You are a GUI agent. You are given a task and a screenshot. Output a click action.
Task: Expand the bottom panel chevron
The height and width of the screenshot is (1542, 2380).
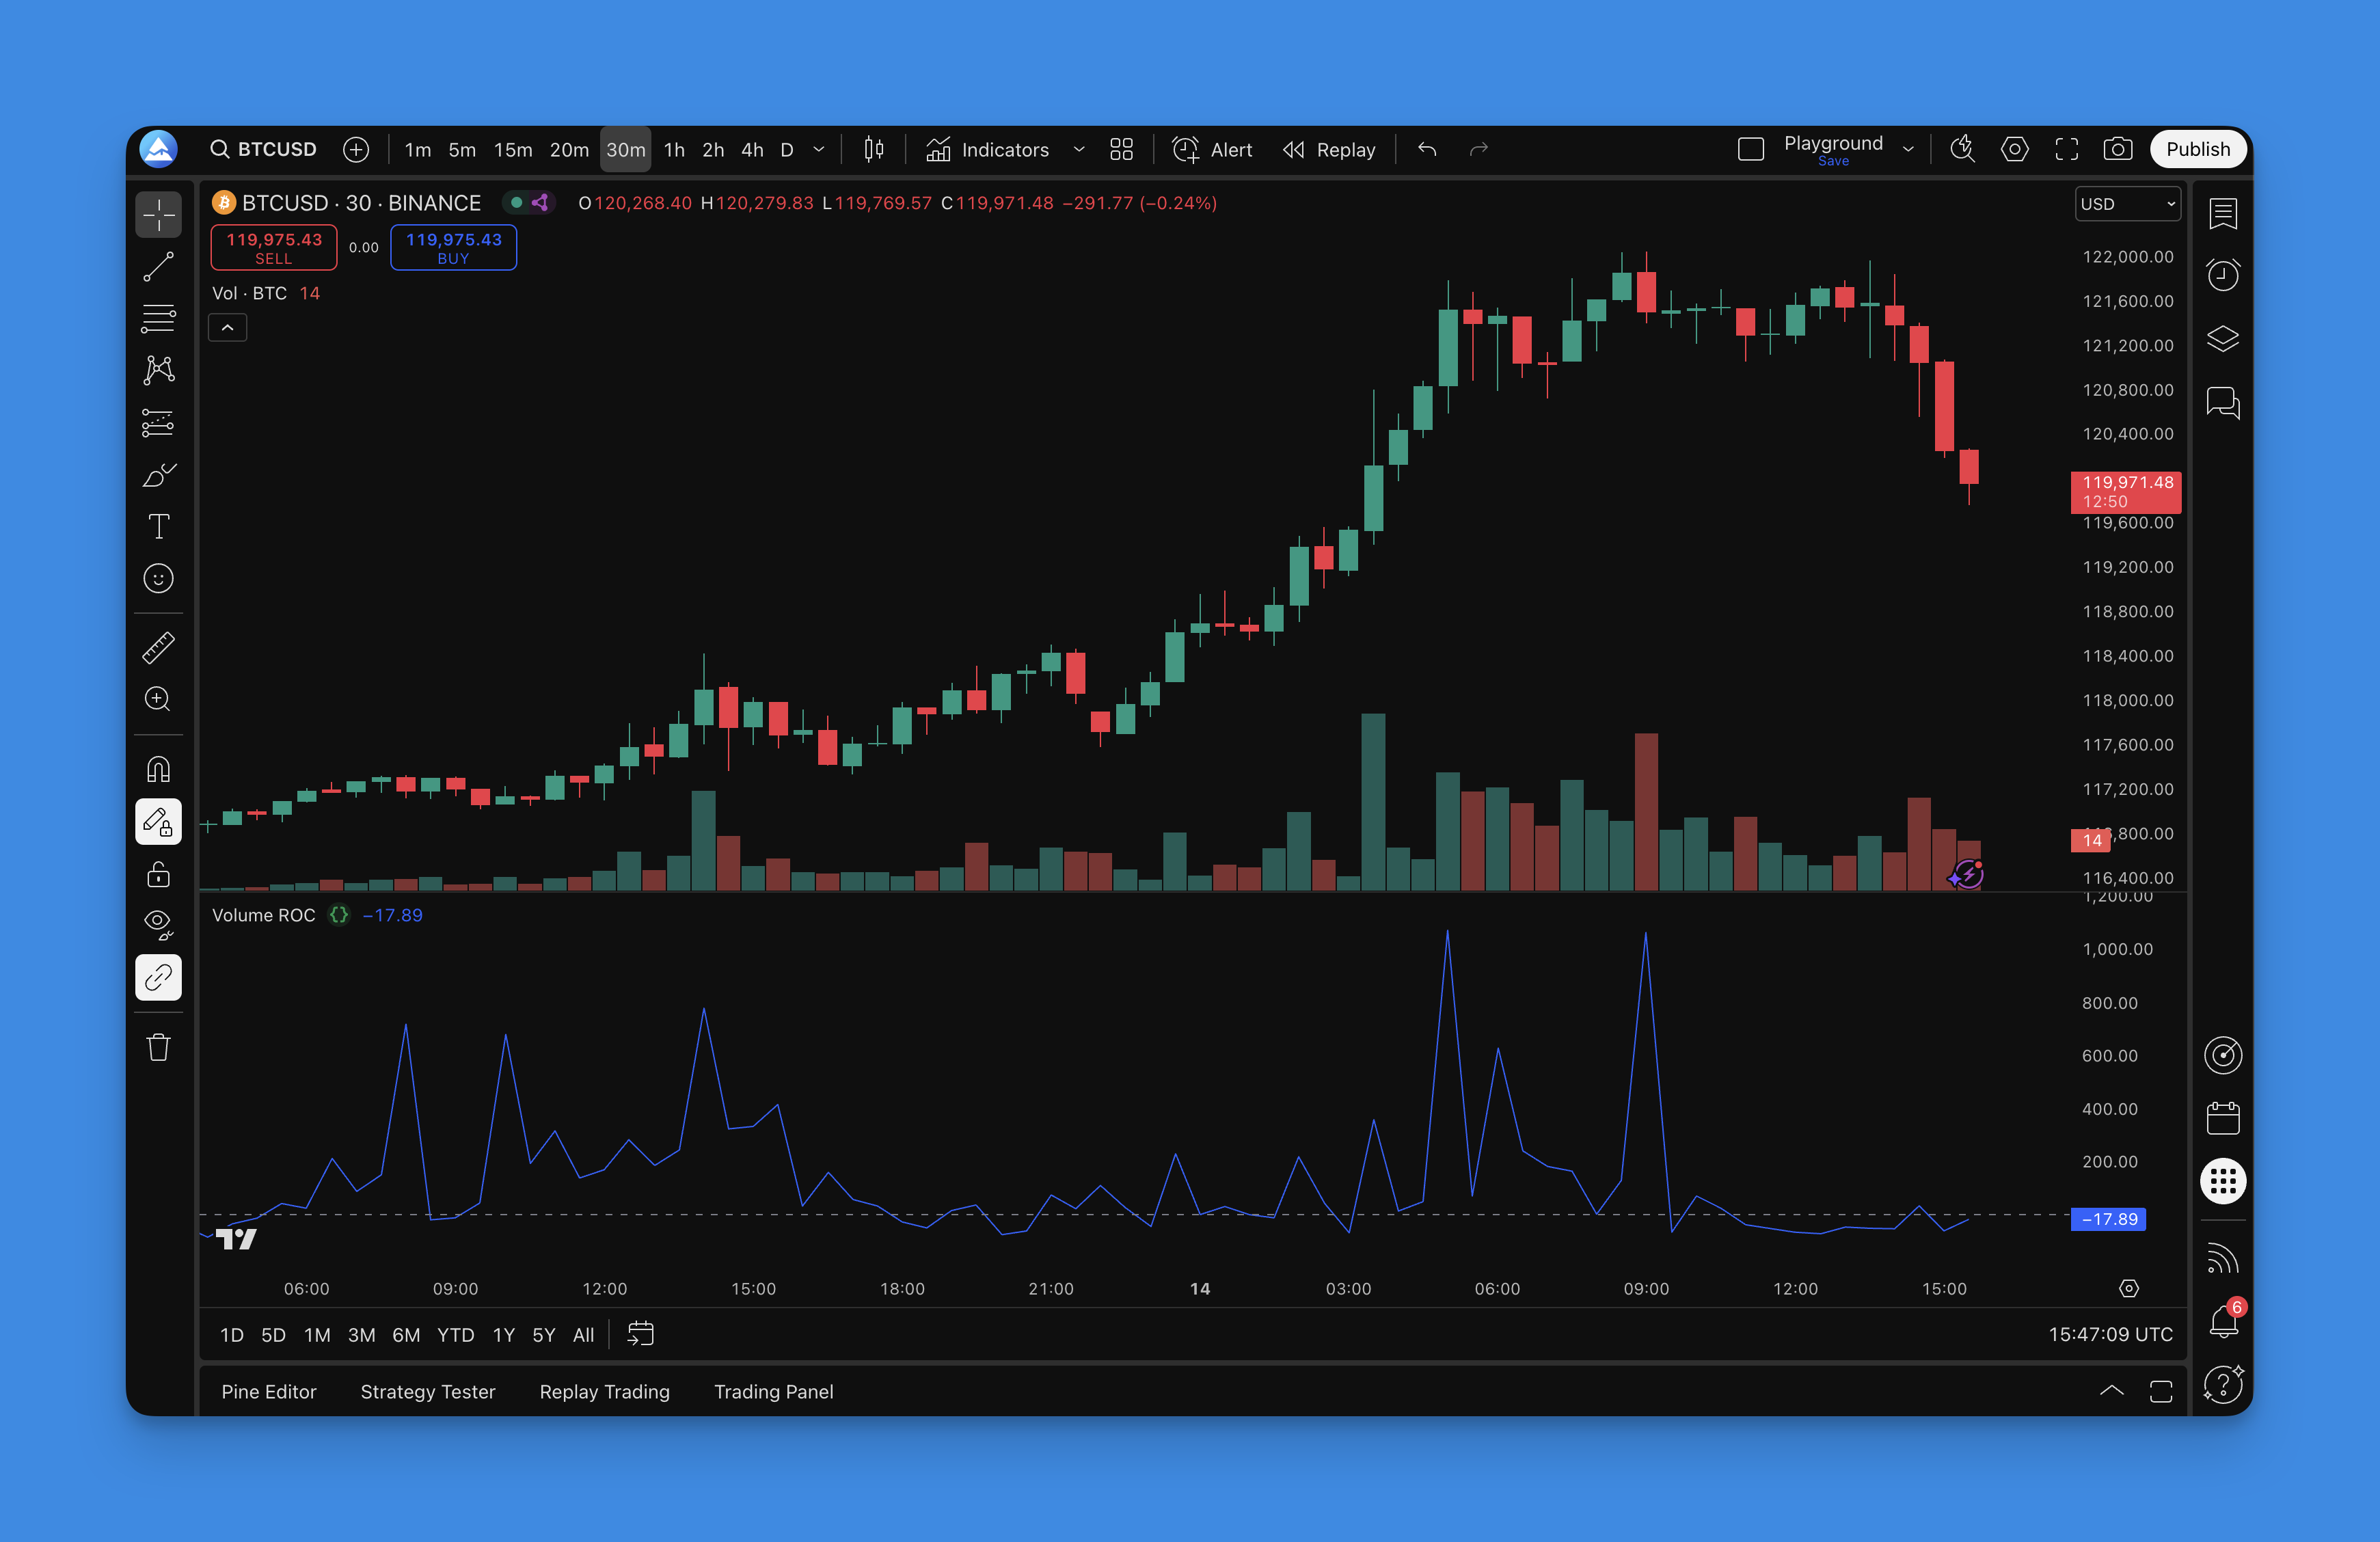coord(2111,1391)
